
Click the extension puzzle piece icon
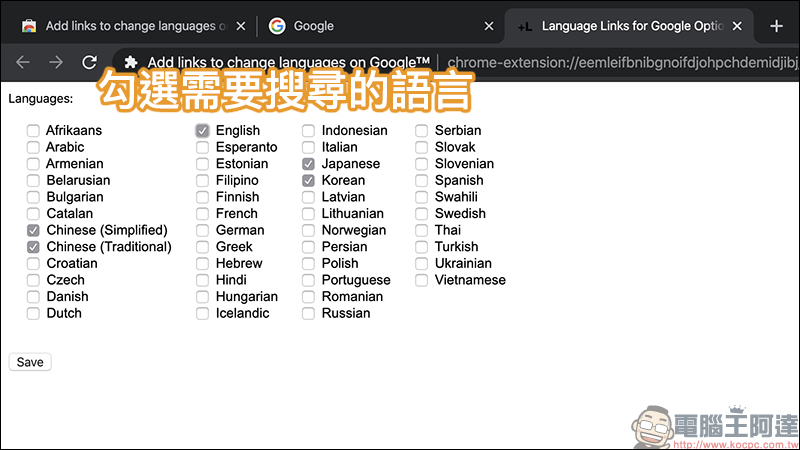pos(131,62)
